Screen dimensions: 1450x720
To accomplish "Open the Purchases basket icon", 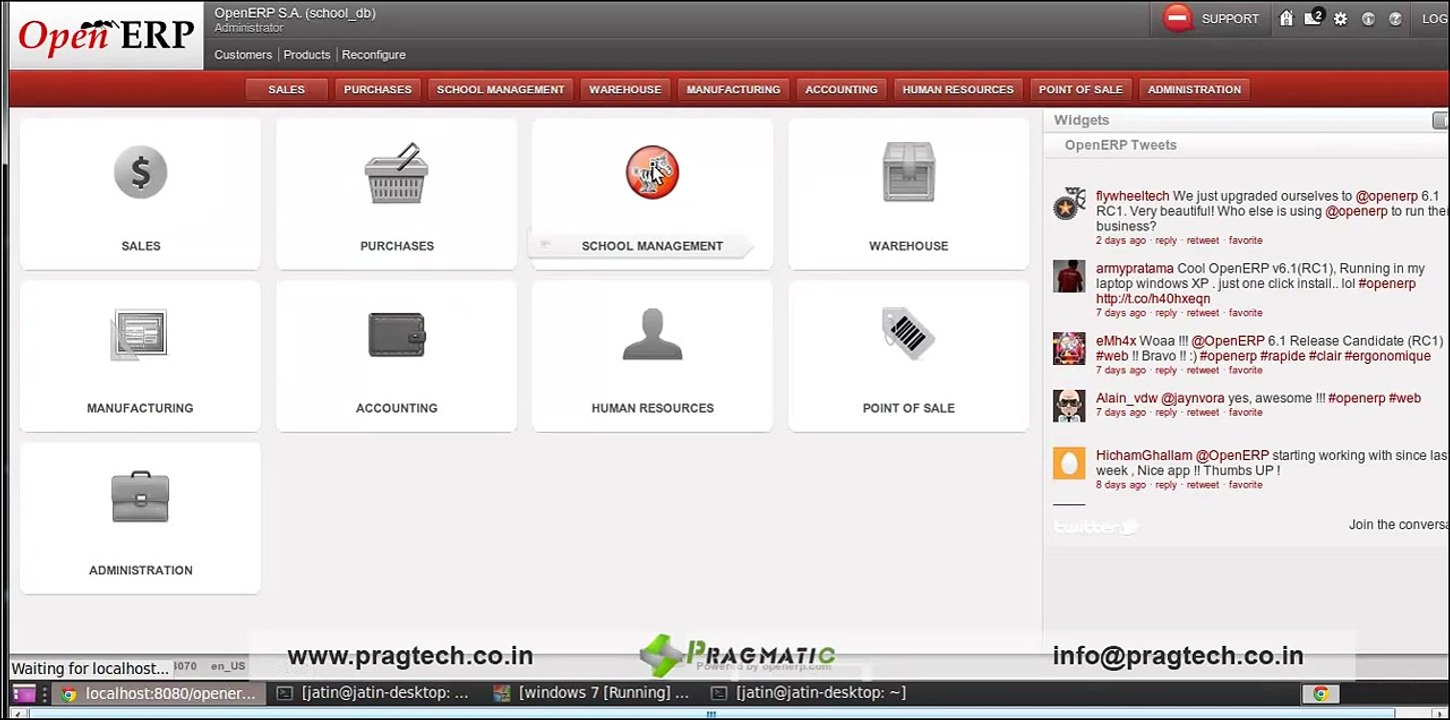I will (397, 173).
